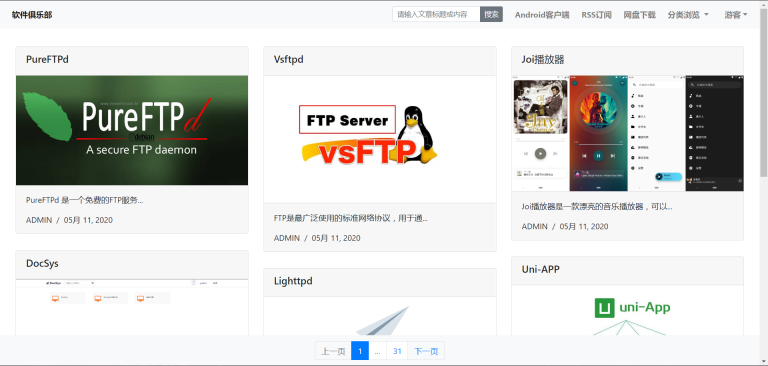The width and height of the screenshot is (768, 366).
Task: Open RSS订阅 nav link
Action: coord(596,15)
